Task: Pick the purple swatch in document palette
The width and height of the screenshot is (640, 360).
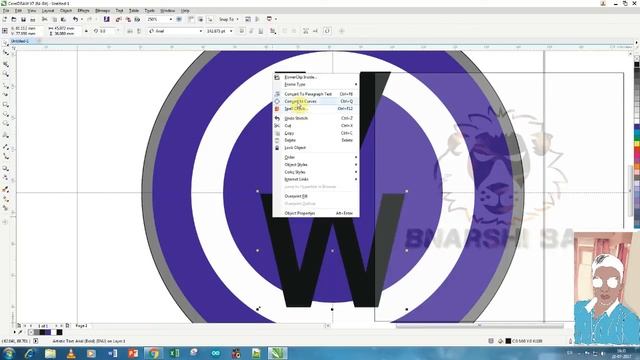Action: pyautogui.click(x=48, y=333)
